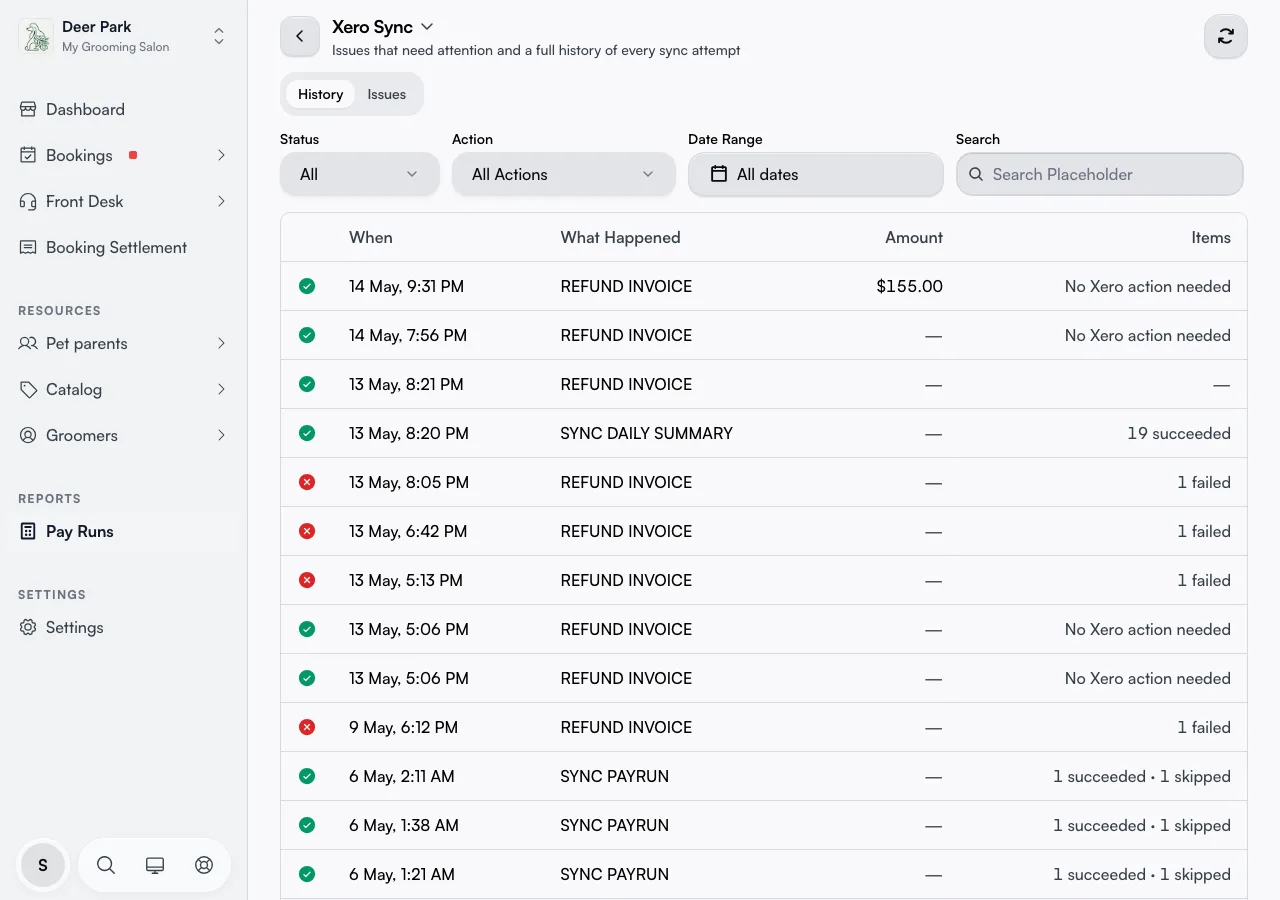The width and height of the screenshot is (1280, 900).
Task: Click the Settings gear icon
Action: pyautogui.click(x=28, y=627)
